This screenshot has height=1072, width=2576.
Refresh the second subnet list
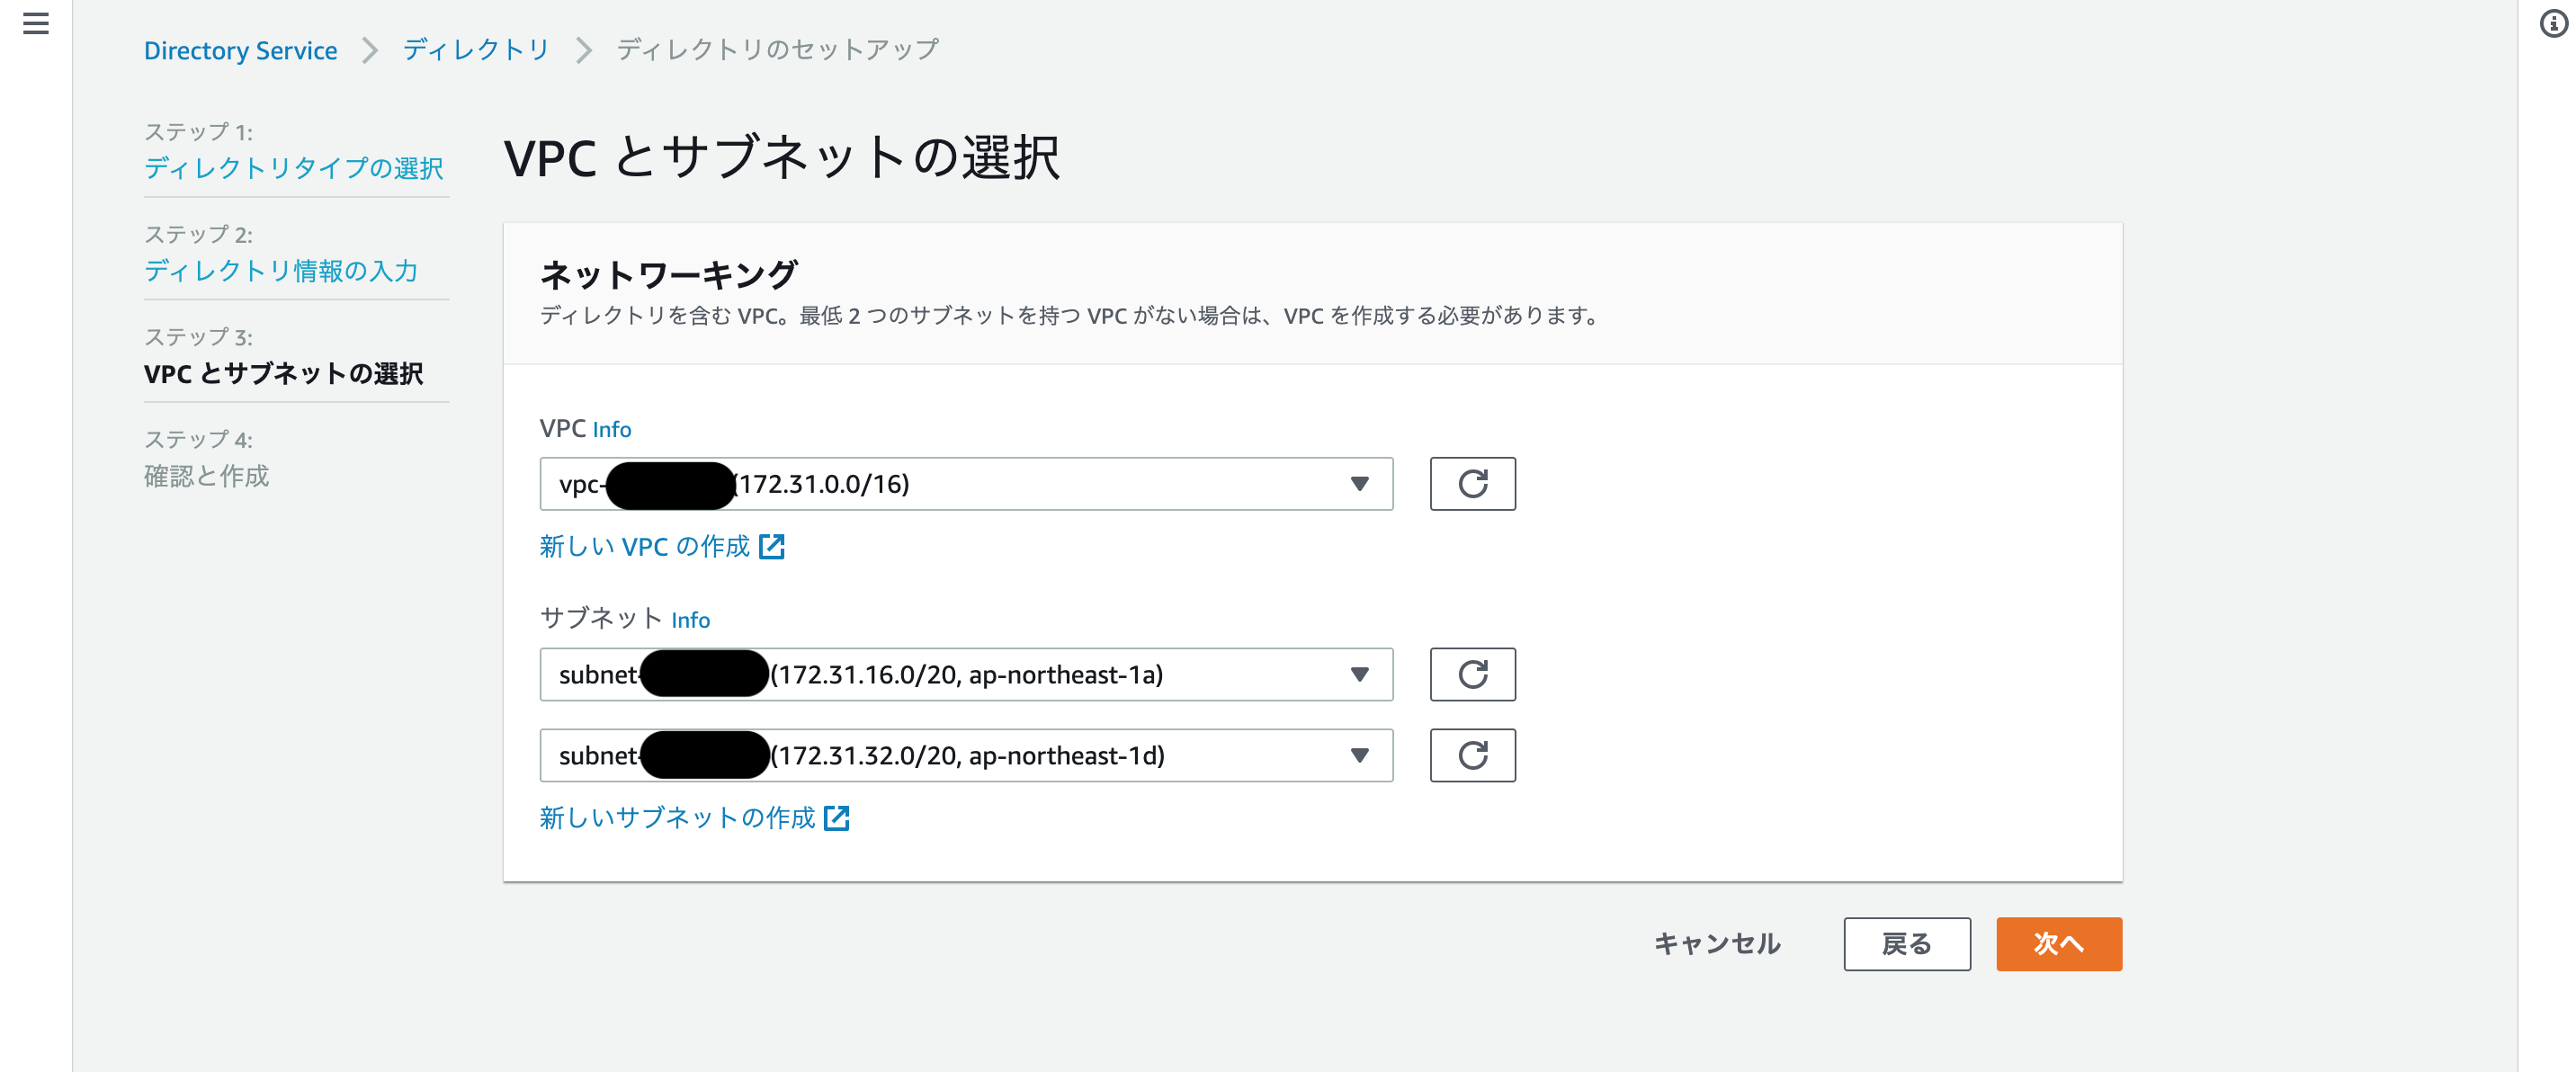pos(1472,755)
